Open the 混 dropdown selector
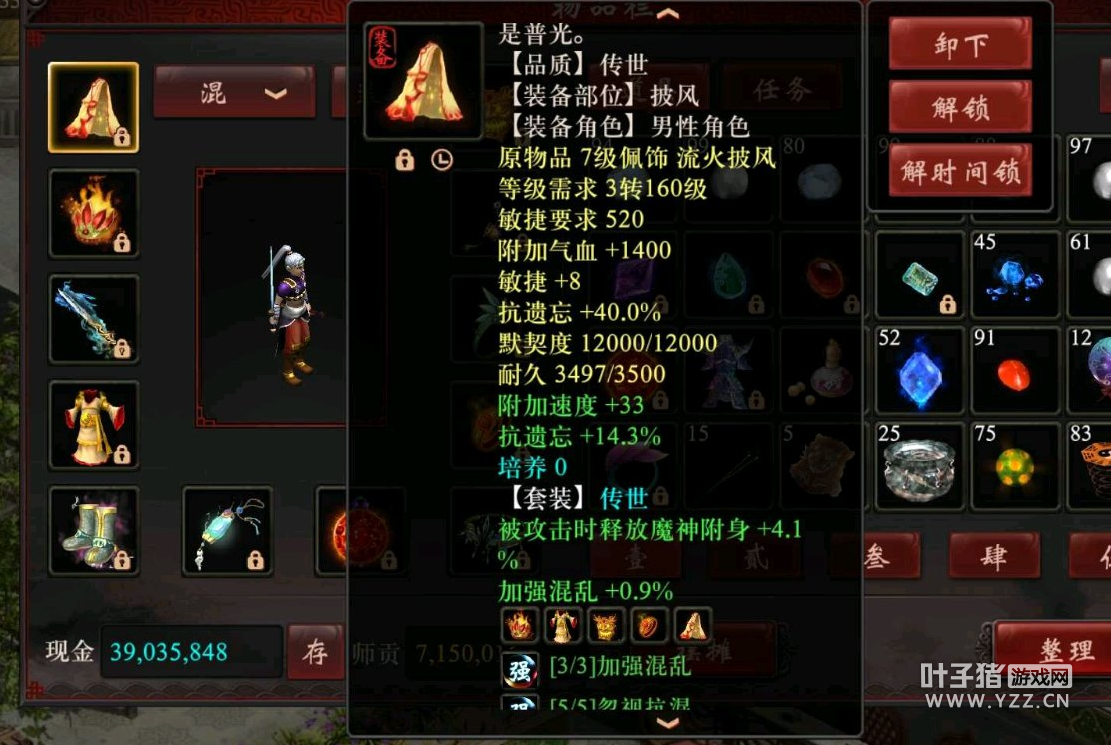This screenshot has width=1111, height=745. coord(235,92)
